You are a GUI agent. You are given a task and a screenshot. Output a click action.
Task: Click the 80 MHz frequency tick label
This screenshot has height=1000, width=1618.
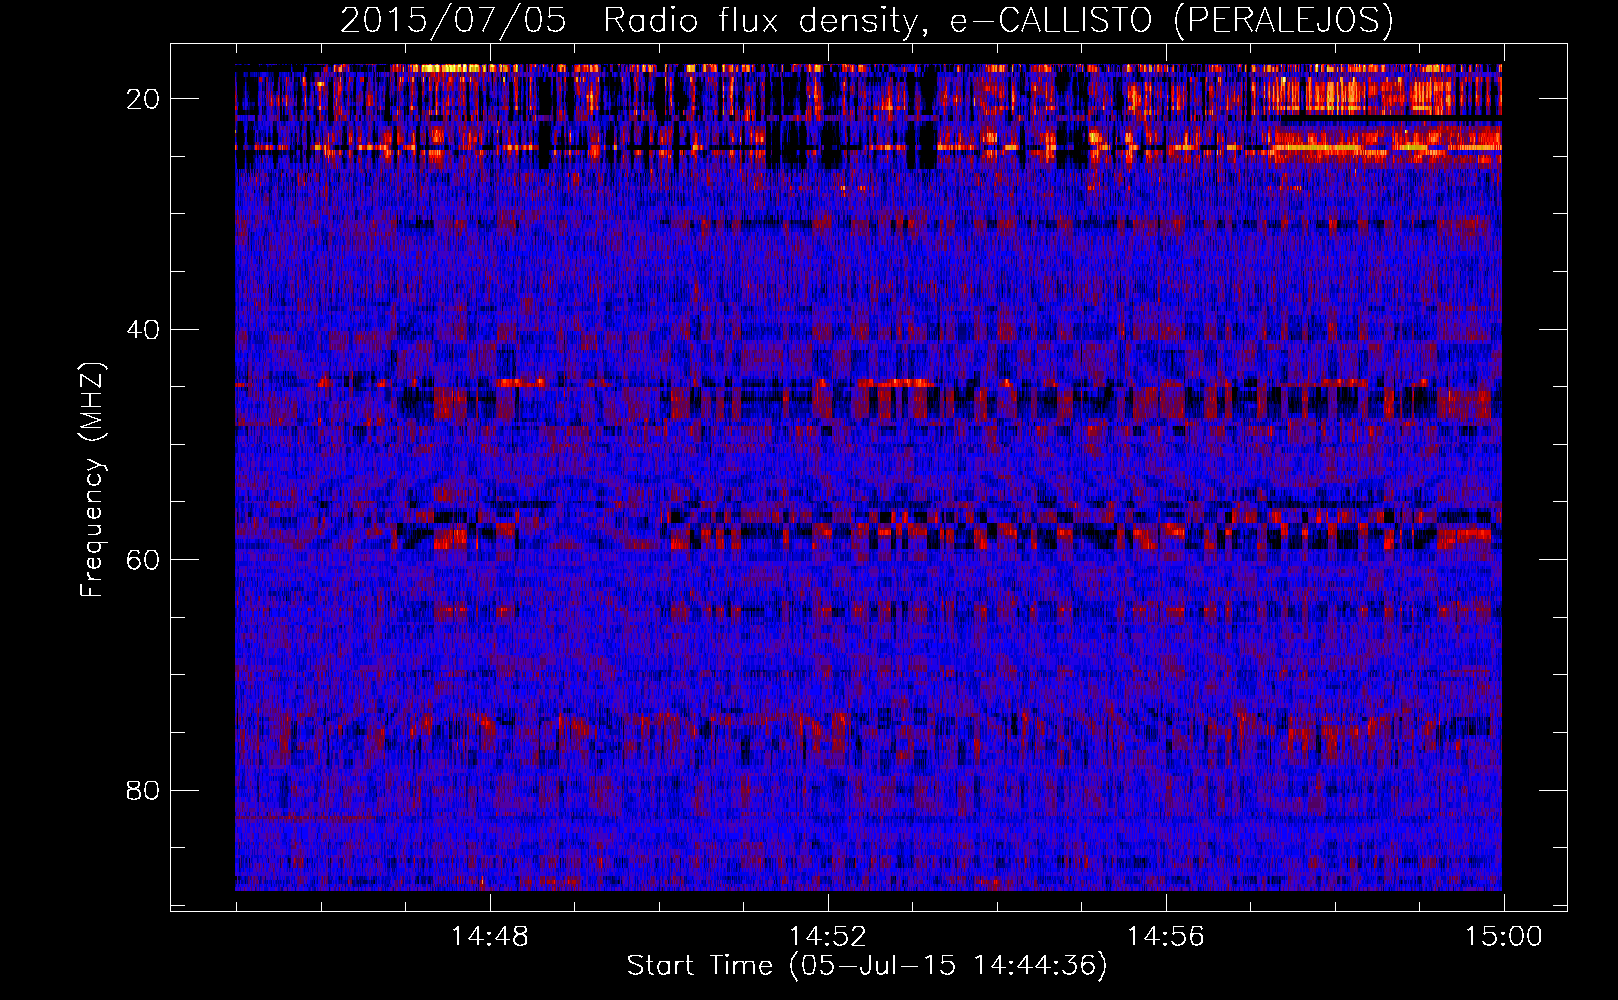[x=143, y=790]
